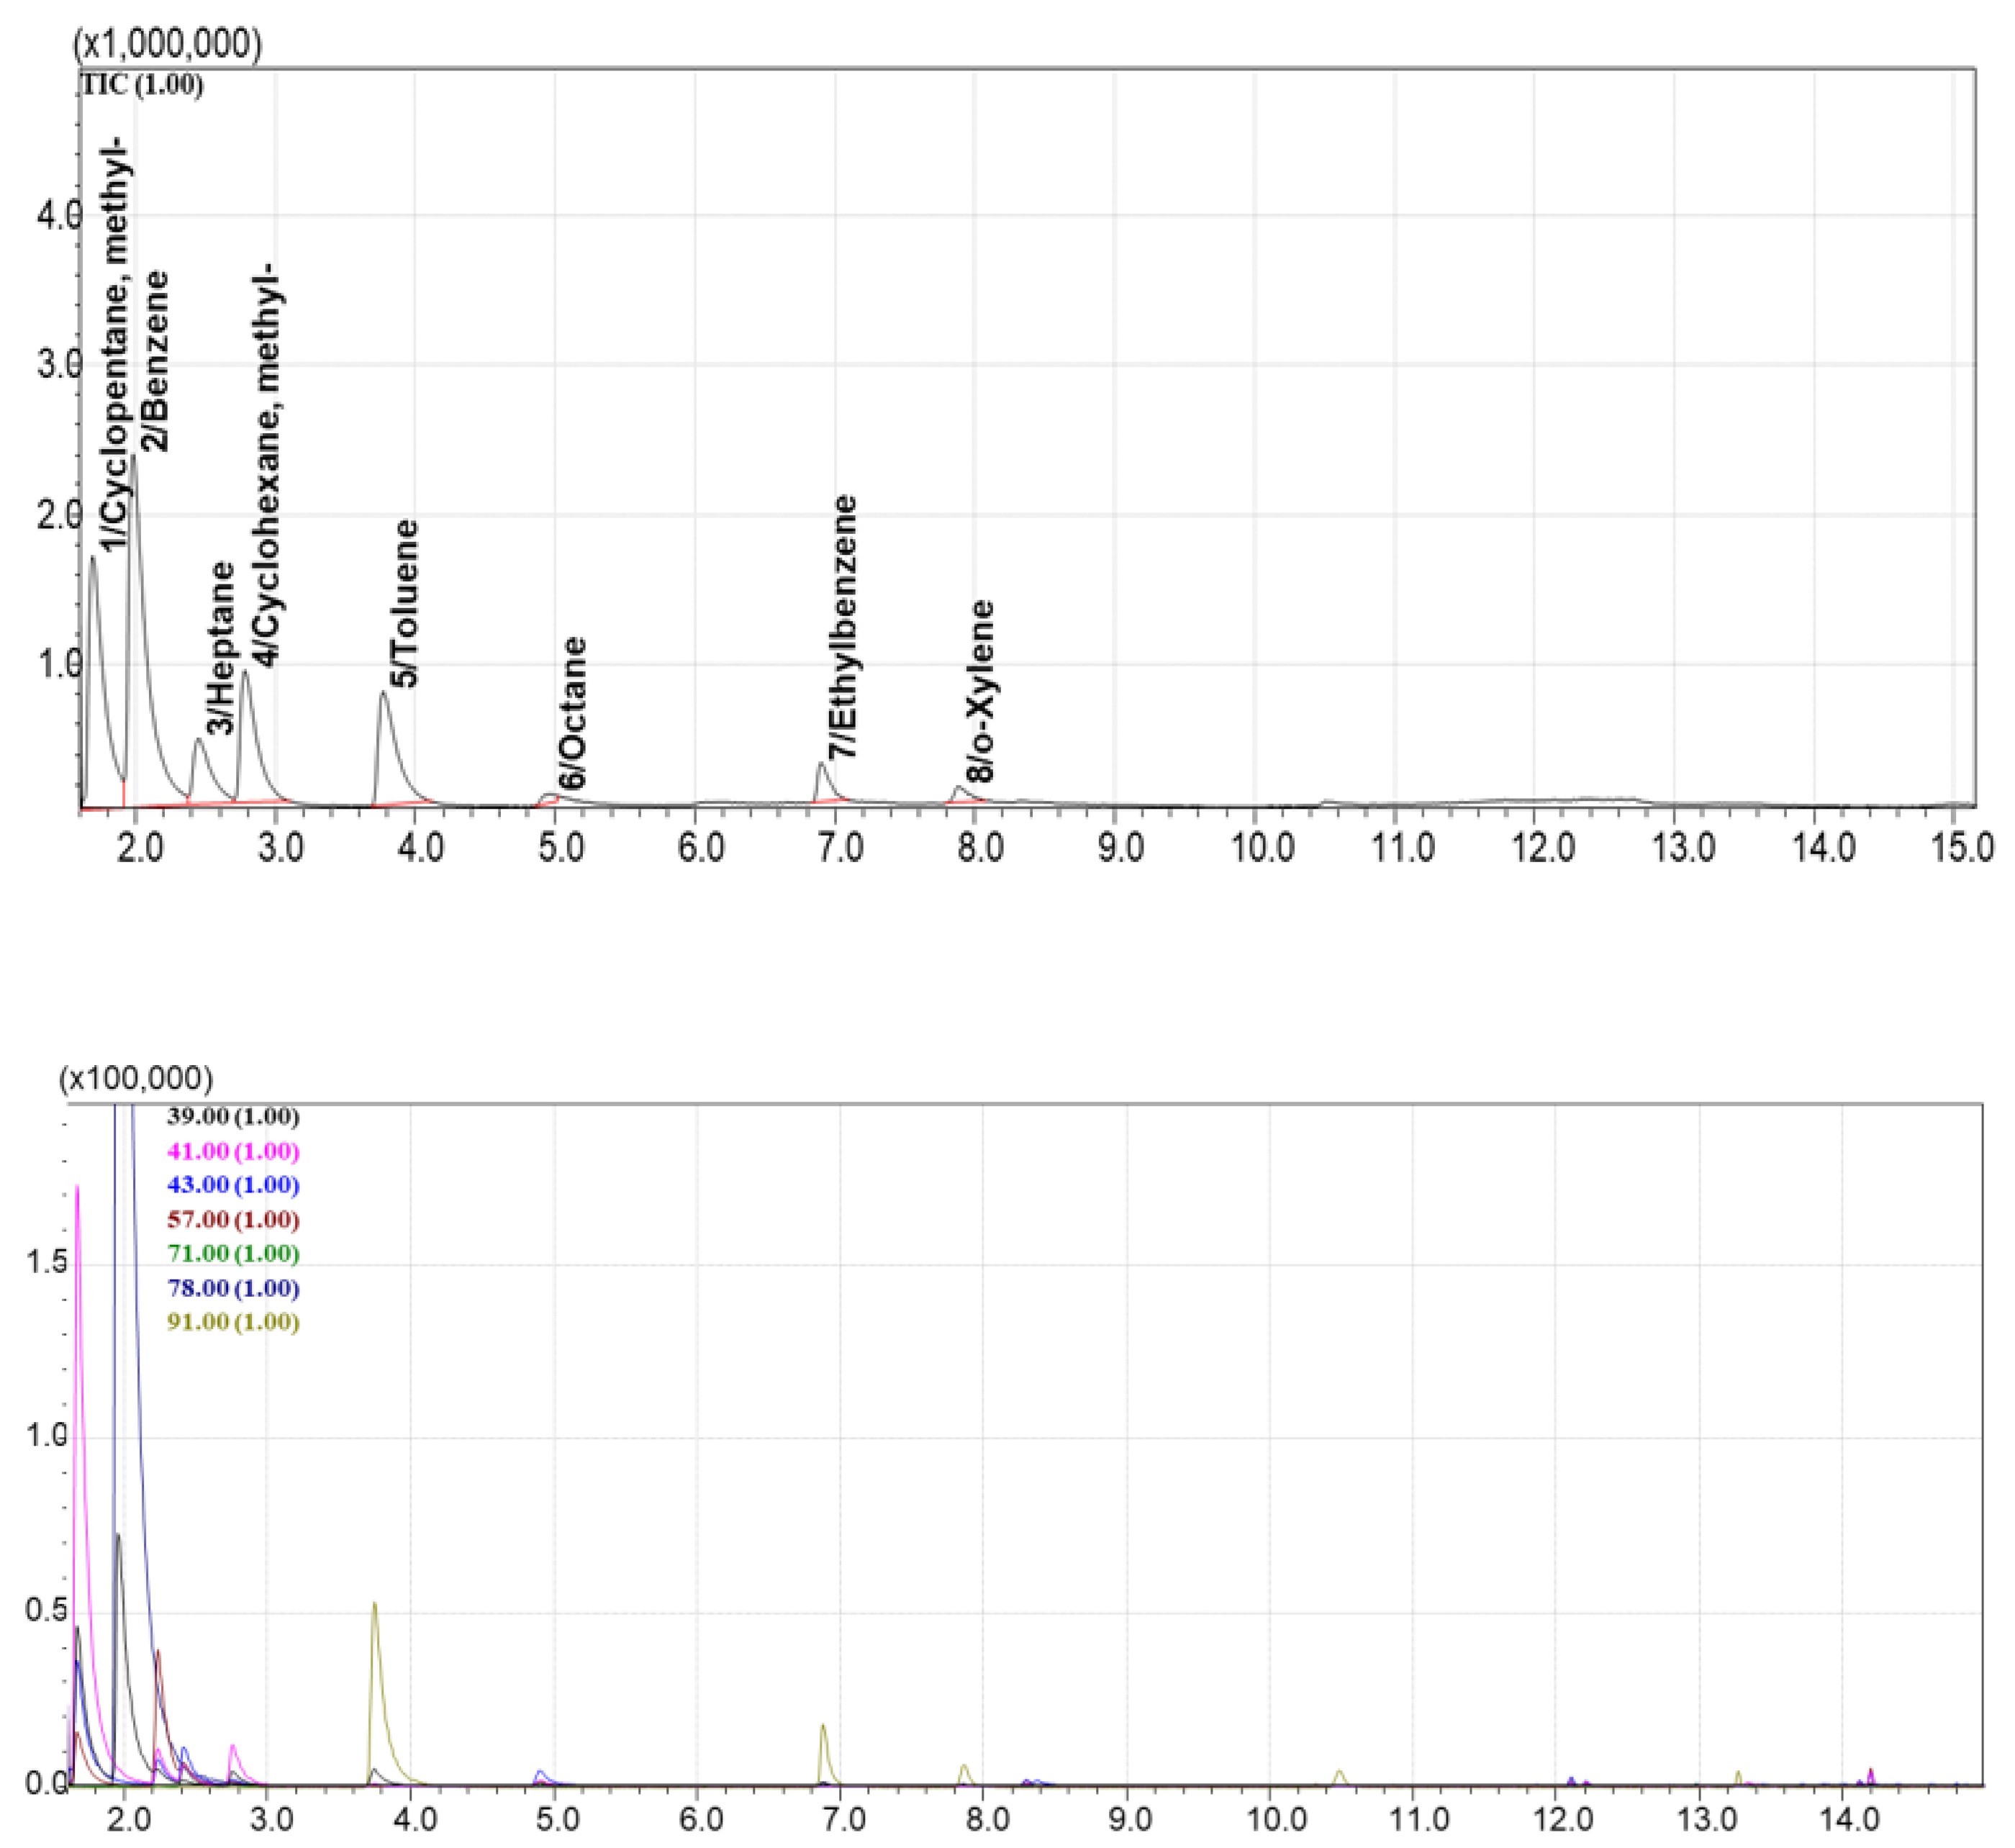Select the 41.00 magenta ion legend entry
This screenshot has height=1848, width=2015.
tap(233, 1151)
